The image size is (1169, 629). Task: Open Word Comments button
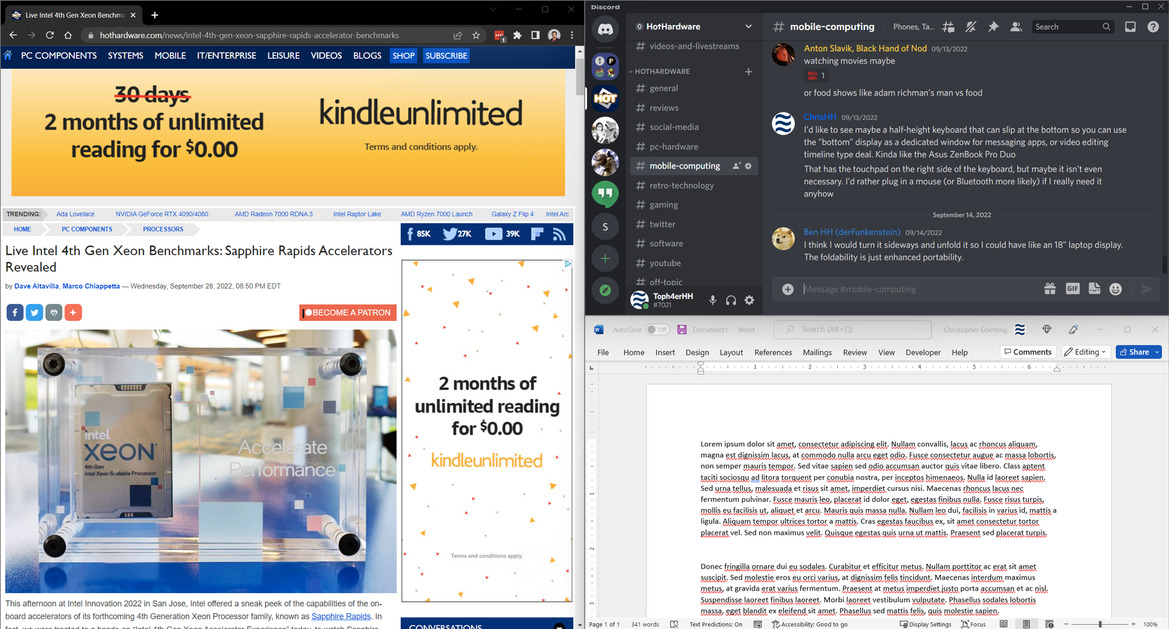coord(1027,352)
